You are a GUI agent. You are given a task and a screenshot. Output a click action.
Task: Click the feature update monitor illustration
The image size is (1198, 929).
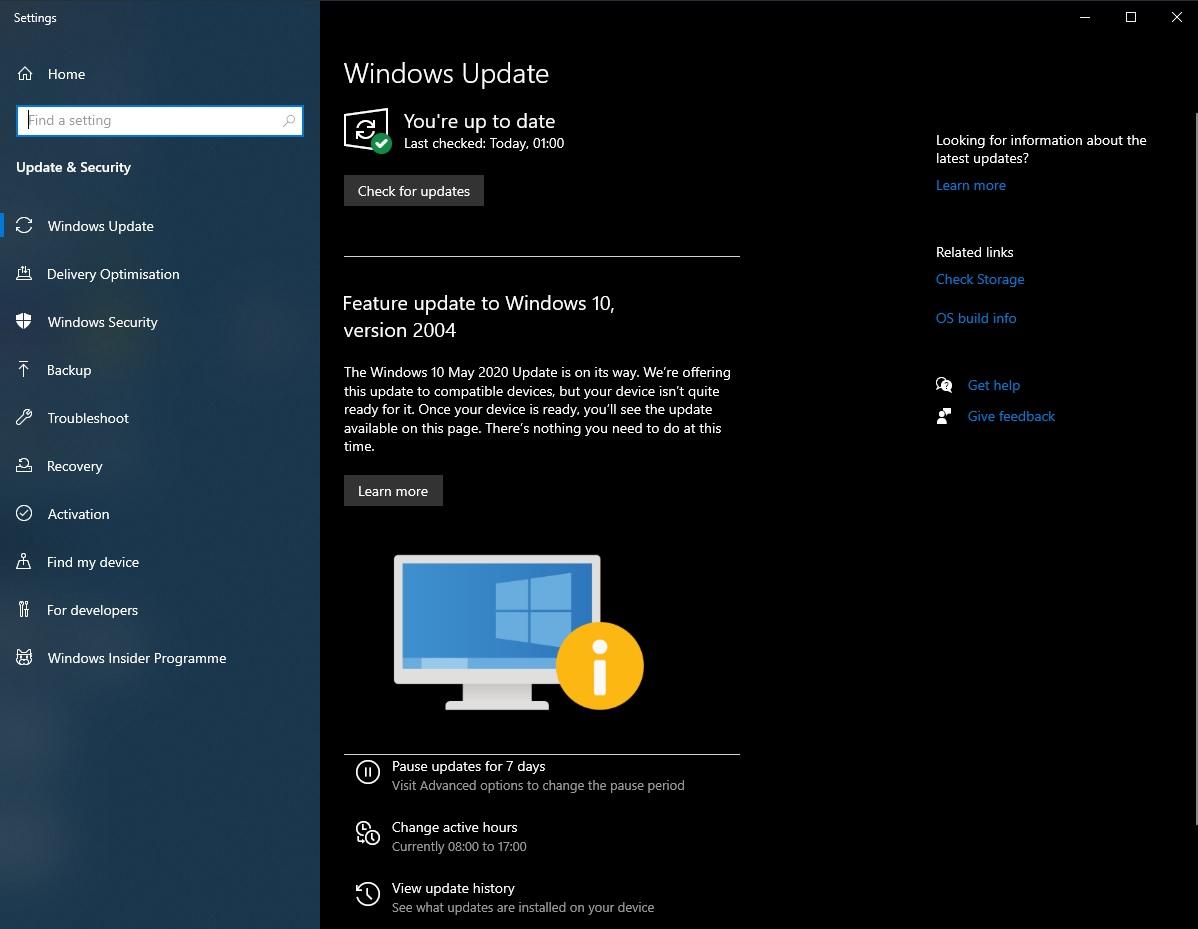(519, 633)
